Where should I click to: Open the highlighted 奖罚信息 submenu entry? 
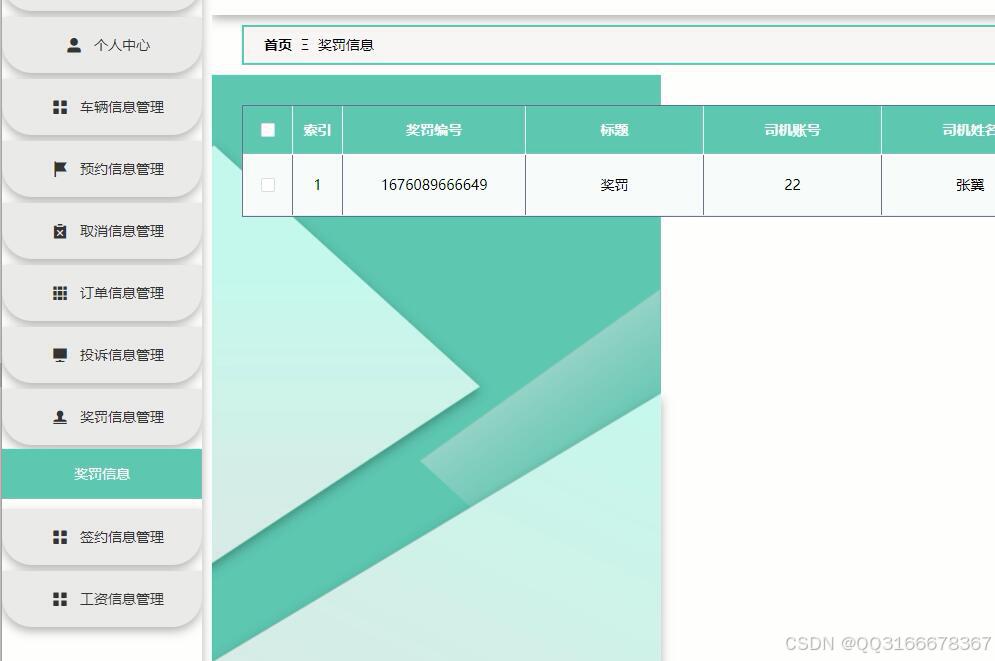[x=102, y=475]
